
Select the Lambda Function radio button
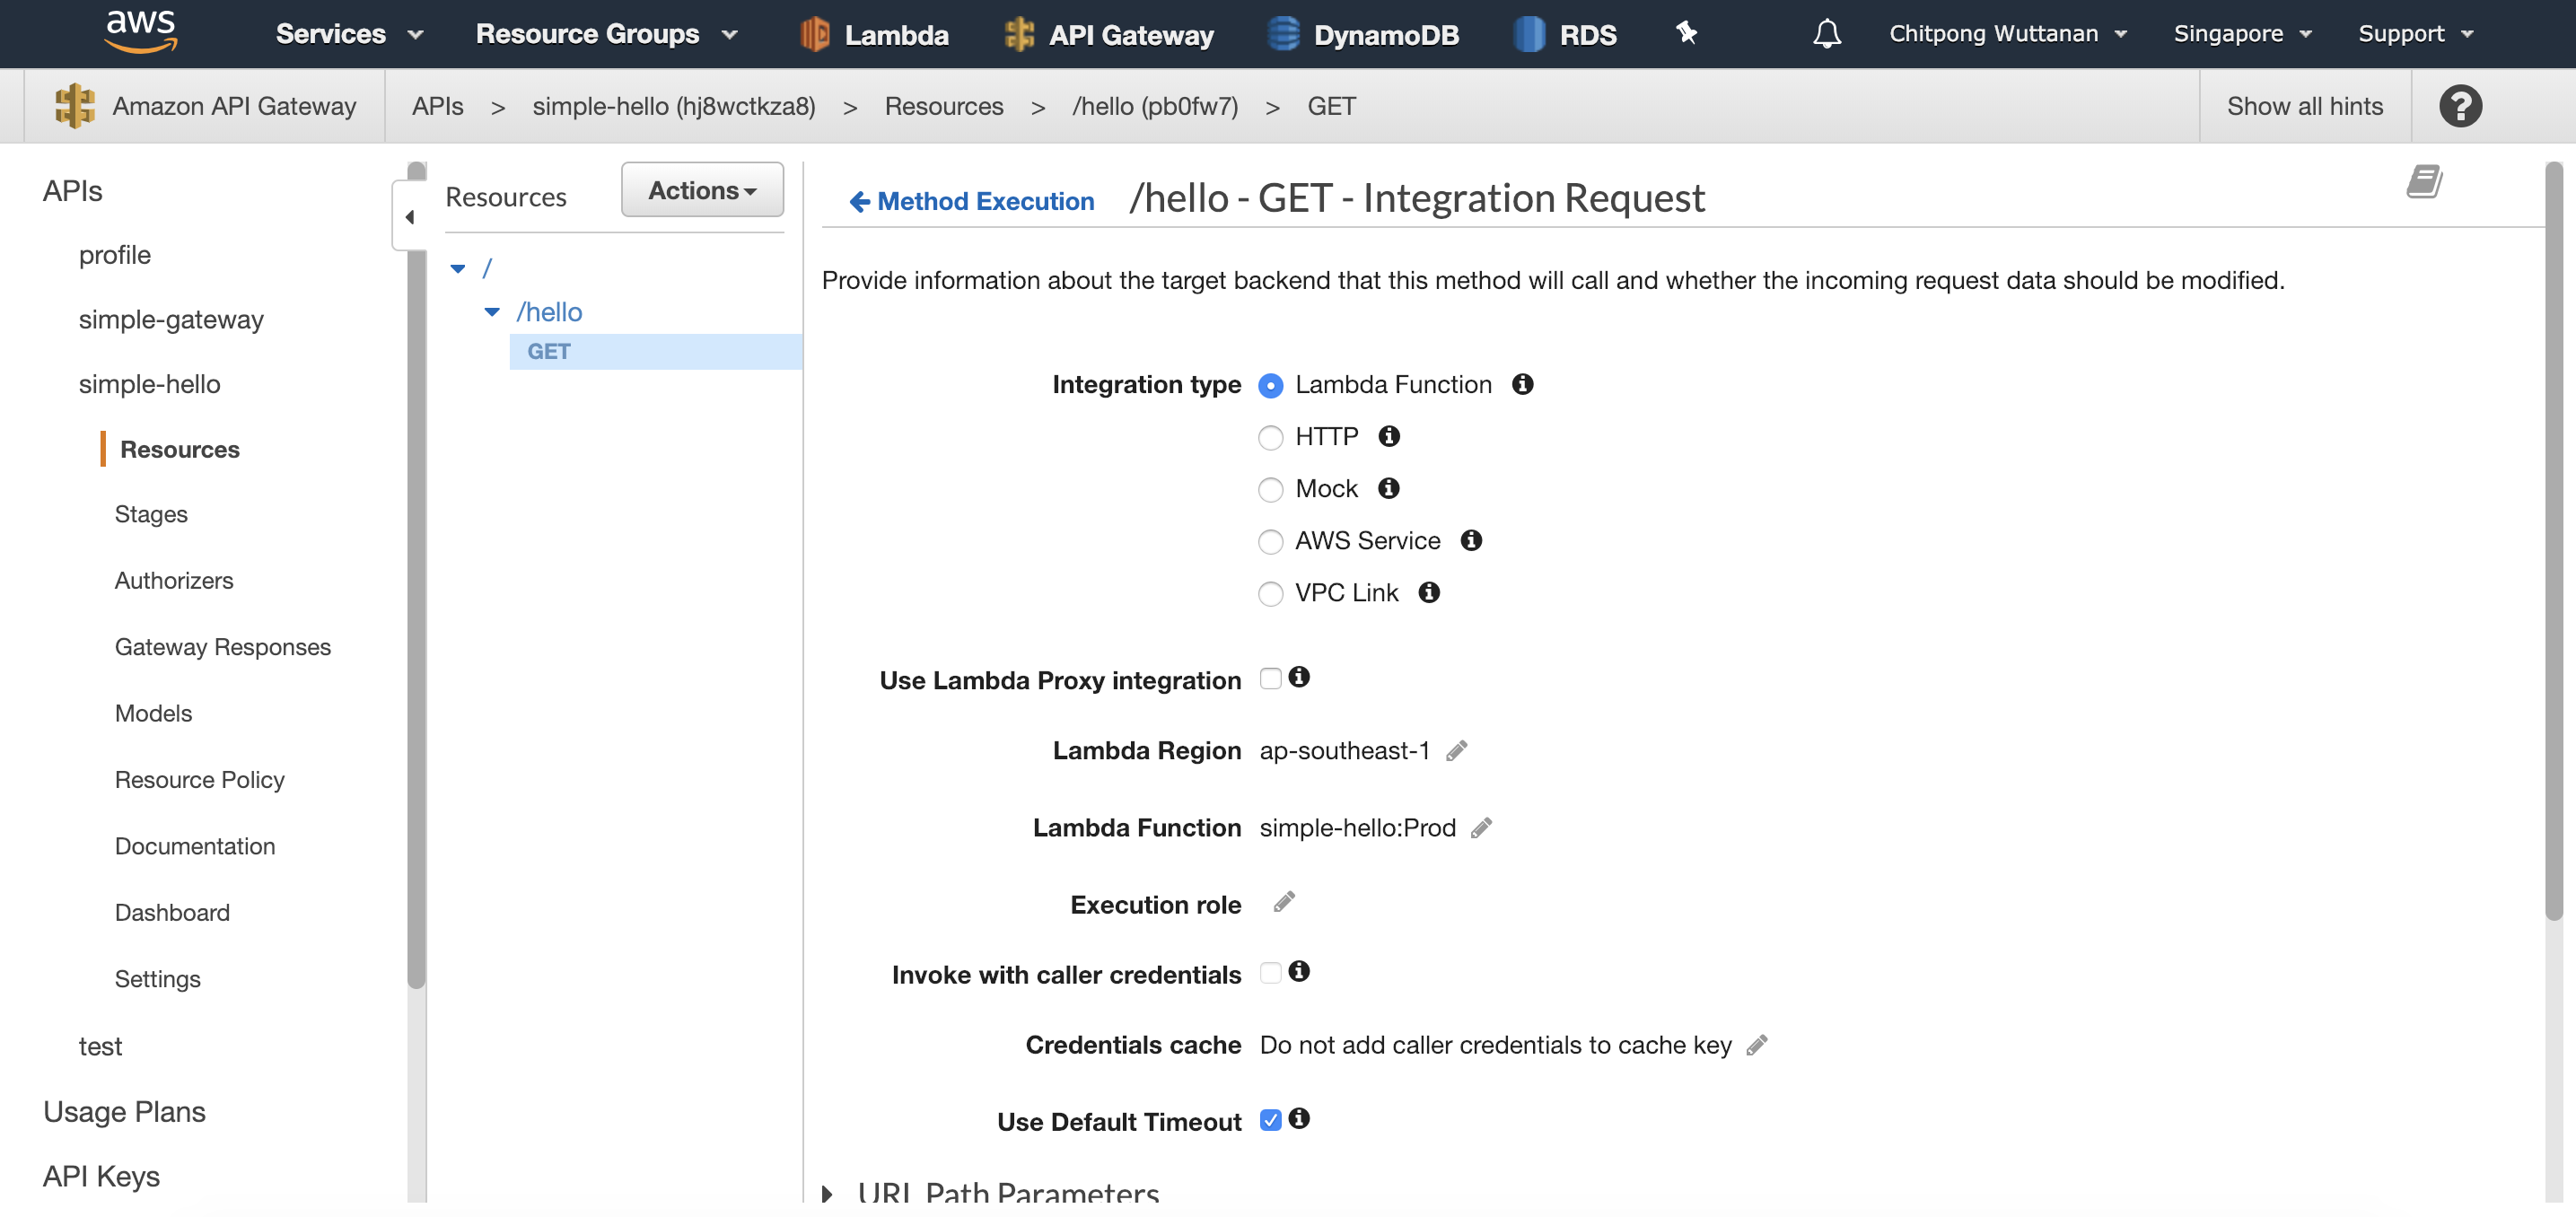pyautogui.click(x=1270, y=386)
